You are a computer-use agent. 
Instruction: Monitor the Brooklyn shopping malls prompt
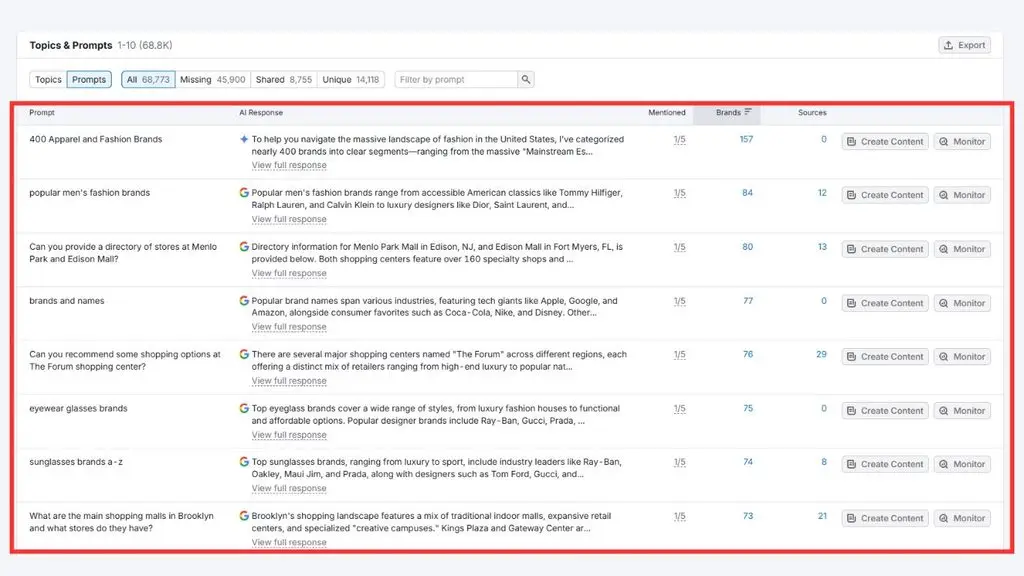pos(962,519)
